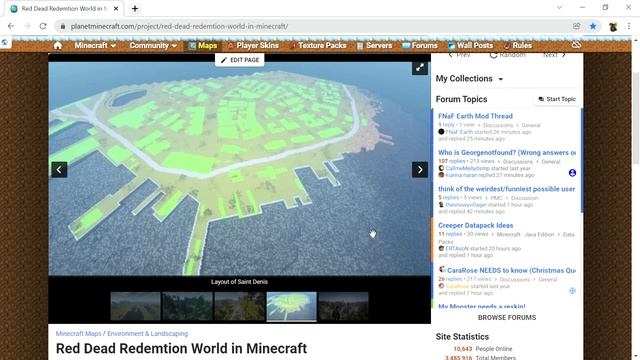Open the FNaF Earth Mod Thread topic

pyautogui.click(x=475, y=116)
